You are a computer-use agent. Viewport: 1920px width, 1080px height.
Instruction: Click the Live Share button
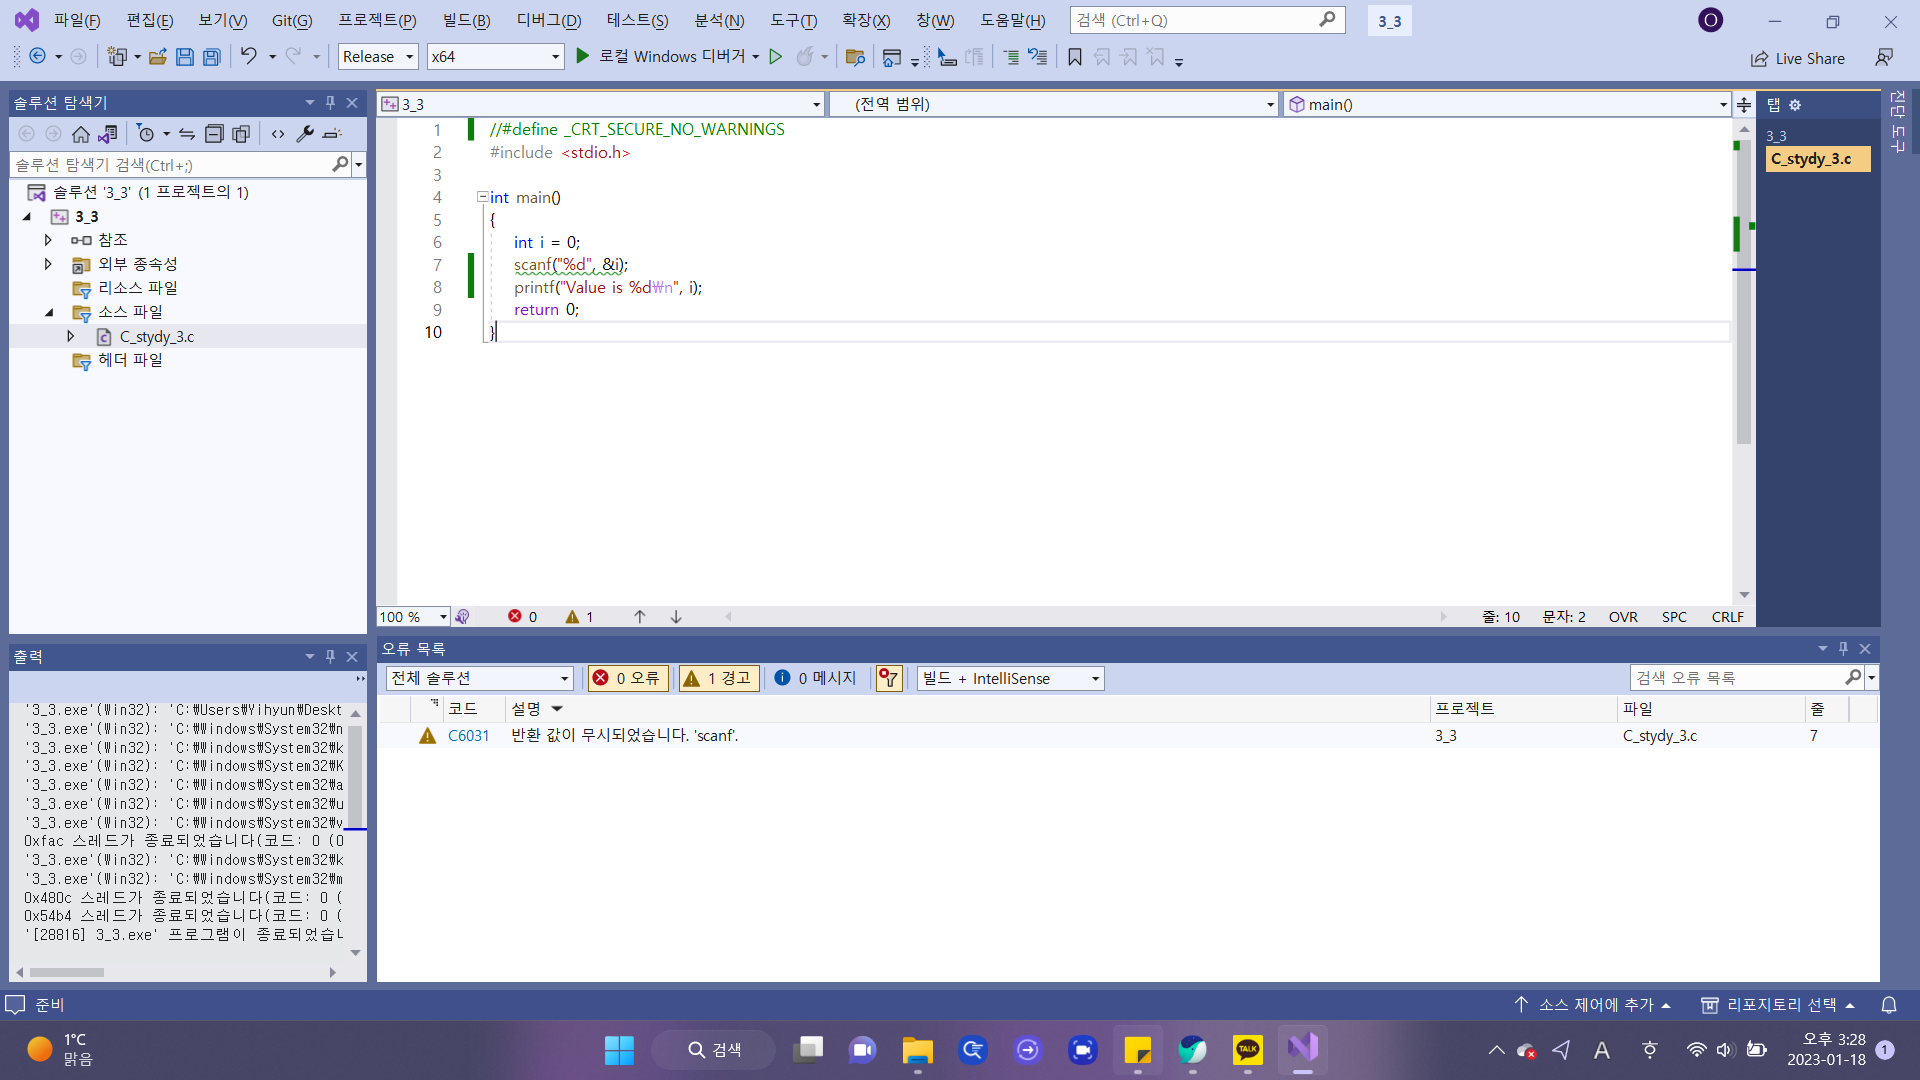pos(1798,58)
